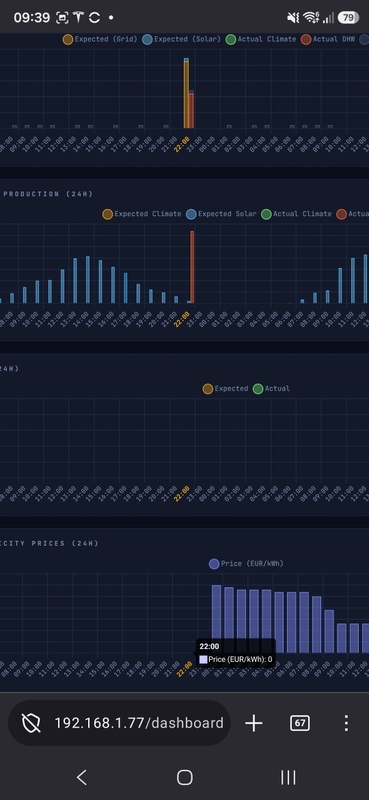Select the 192.168.1.77/dashboard address bar

119,723
